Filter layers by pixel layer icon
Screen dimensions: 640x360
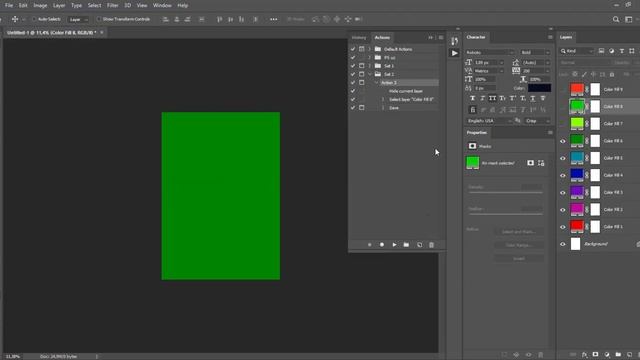pyautogui.click(x=601, y=51)
